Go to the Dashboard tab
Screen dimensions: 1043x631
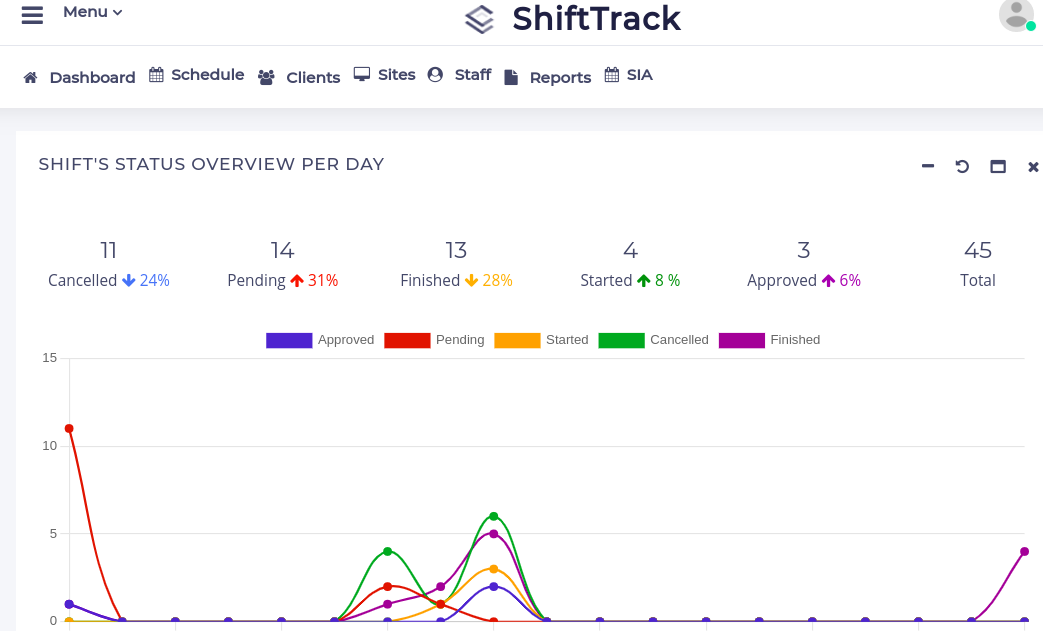(x=92, y=78)
